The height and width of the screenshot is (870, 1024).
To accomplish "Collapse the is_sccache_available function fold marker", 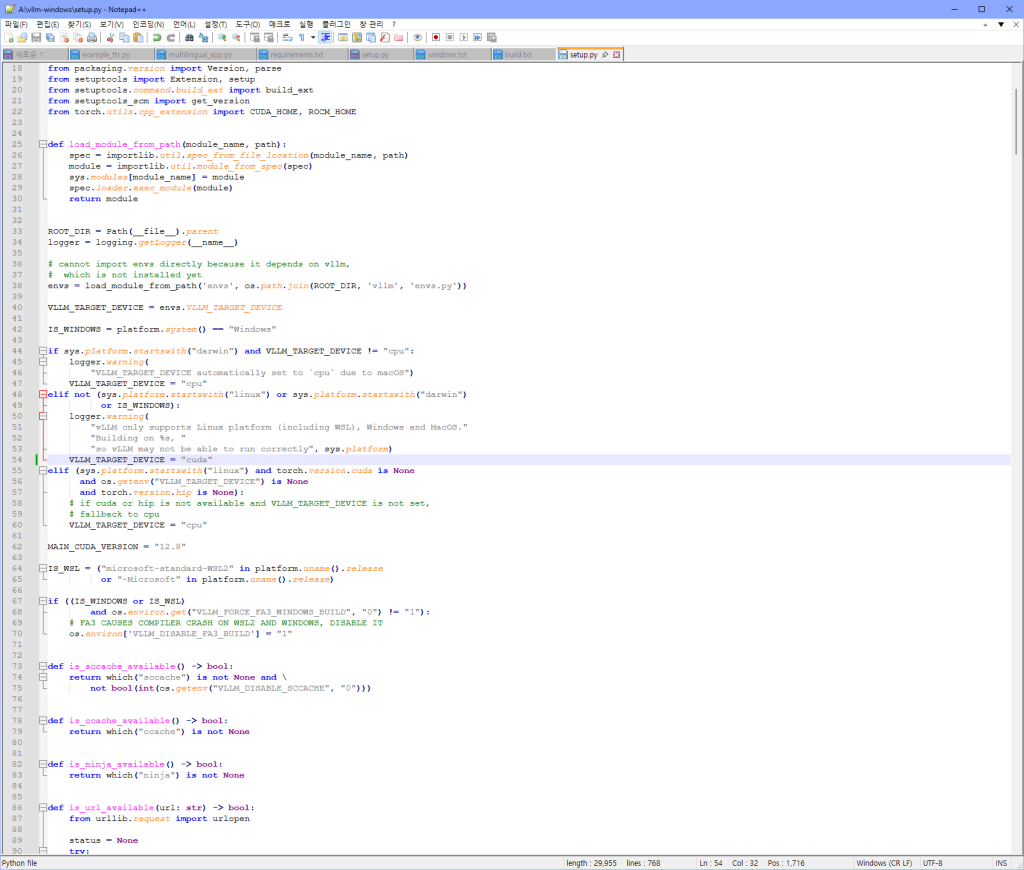I will (42, 666).
